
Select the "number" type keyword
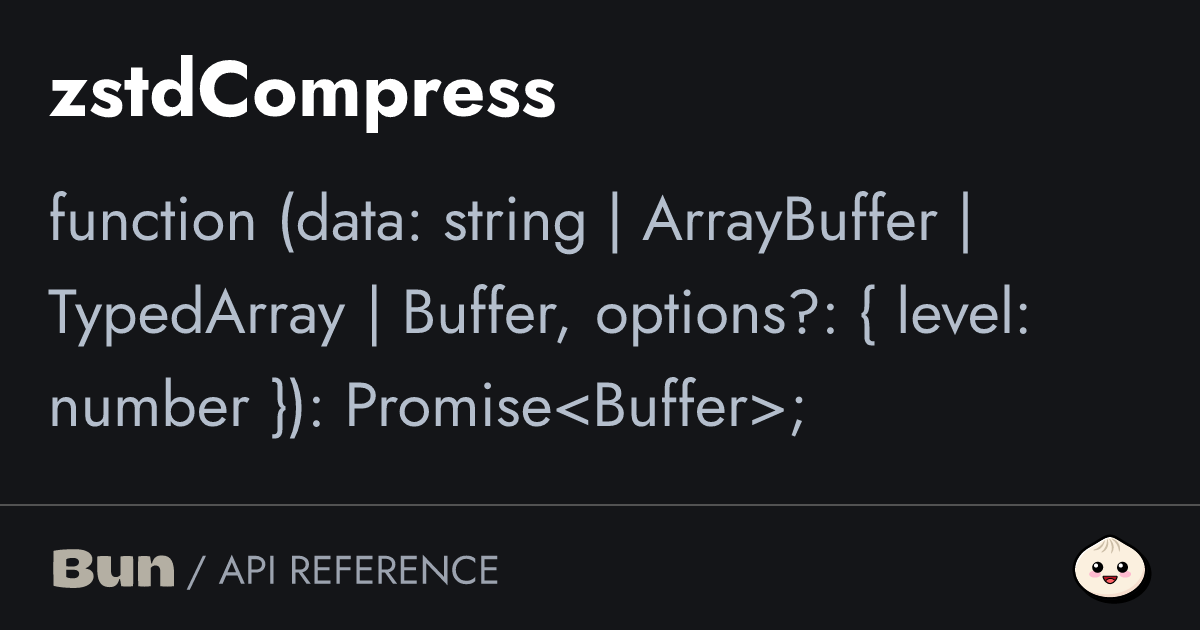(148, 407)
